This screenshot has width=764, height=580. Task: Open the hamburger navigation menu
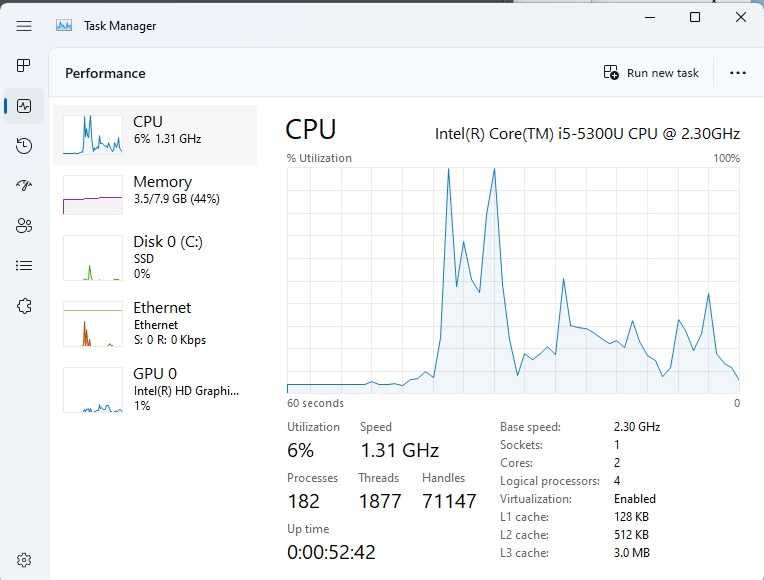[24, 26]
